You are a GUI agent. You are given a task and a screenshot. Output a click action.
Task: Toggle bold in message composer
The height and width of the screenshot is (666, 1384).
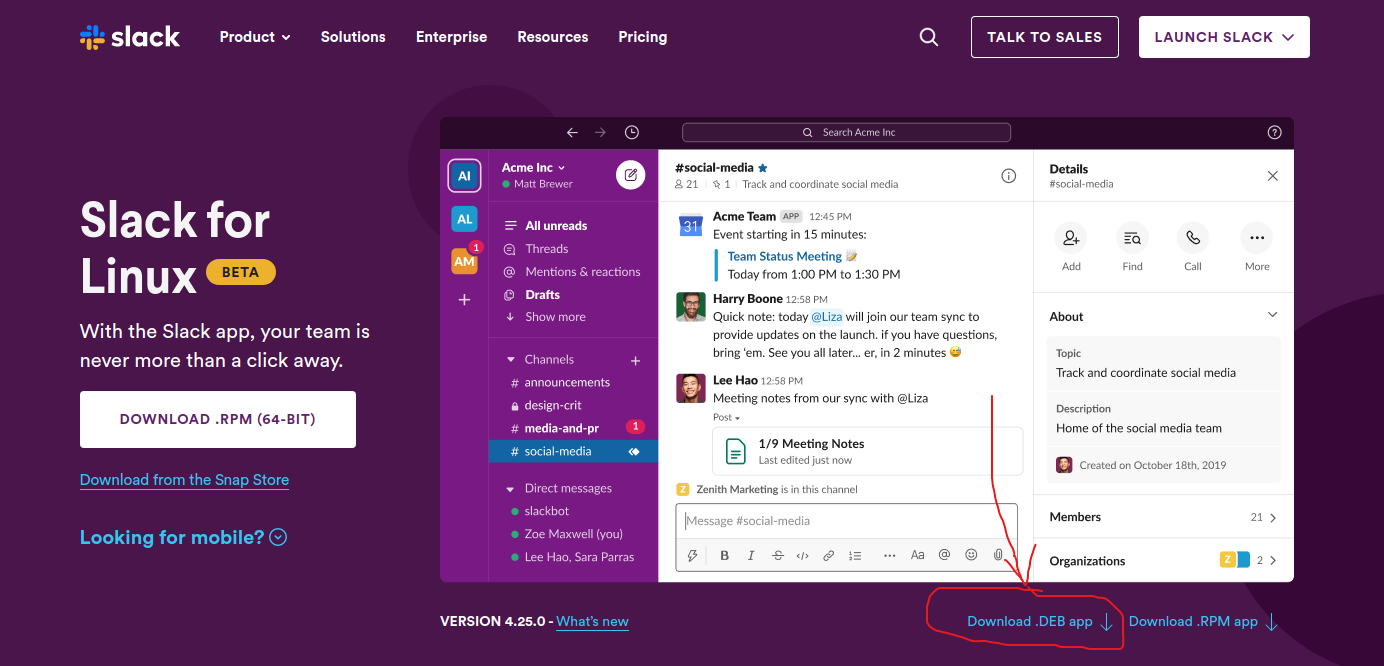(724, 555)
